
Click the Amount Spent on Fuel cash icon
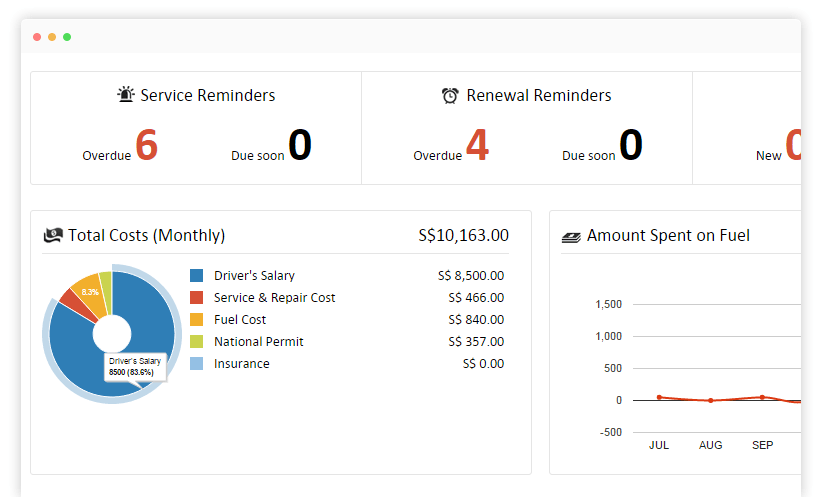(x=571, y=237)
